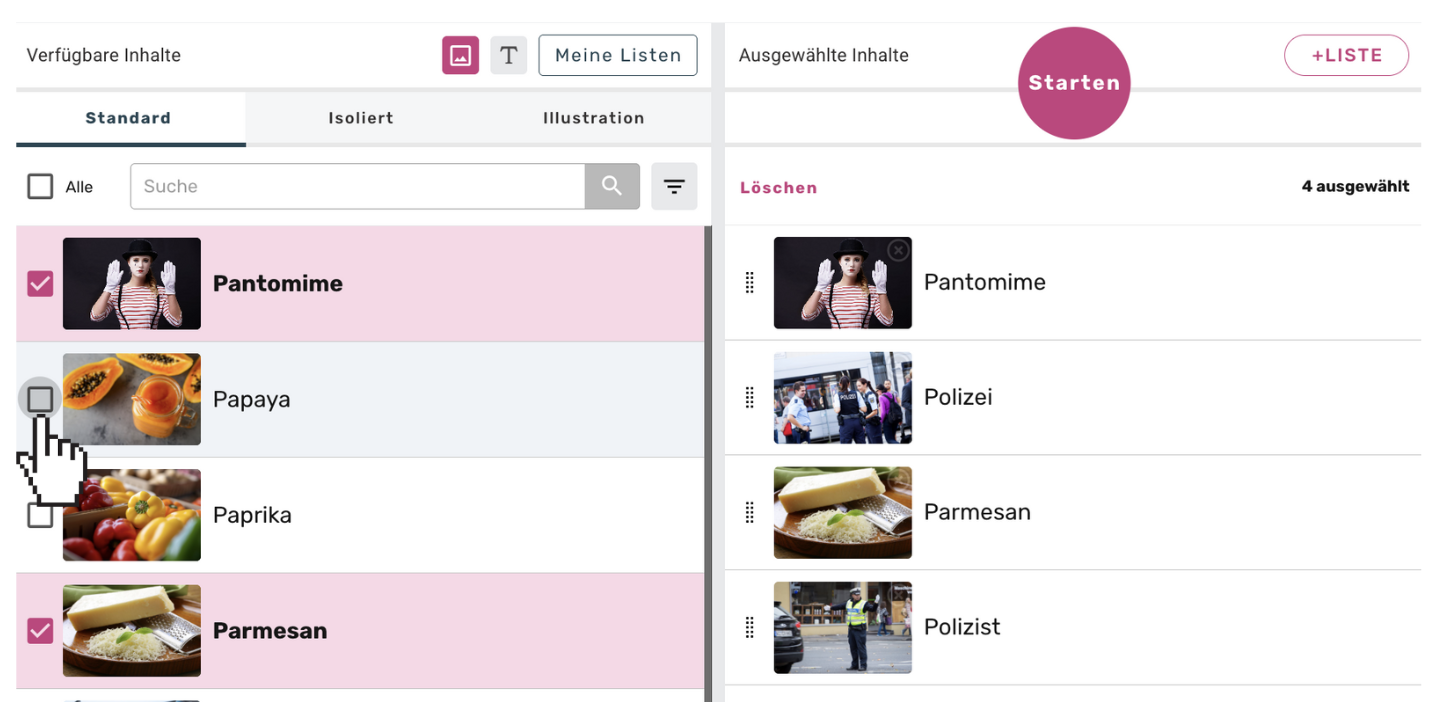This screenshot has height=702, width=1444.
Task: Click the Polizist thumbnail image
Action: (x=843, y=628)
